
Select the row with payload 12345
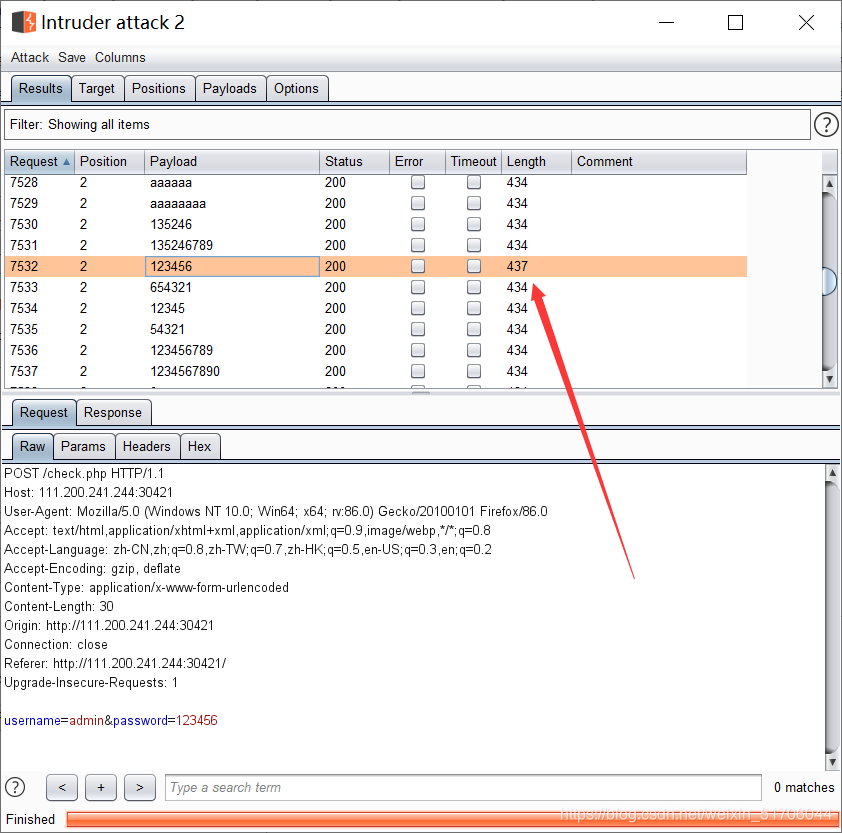pos(376,308)
